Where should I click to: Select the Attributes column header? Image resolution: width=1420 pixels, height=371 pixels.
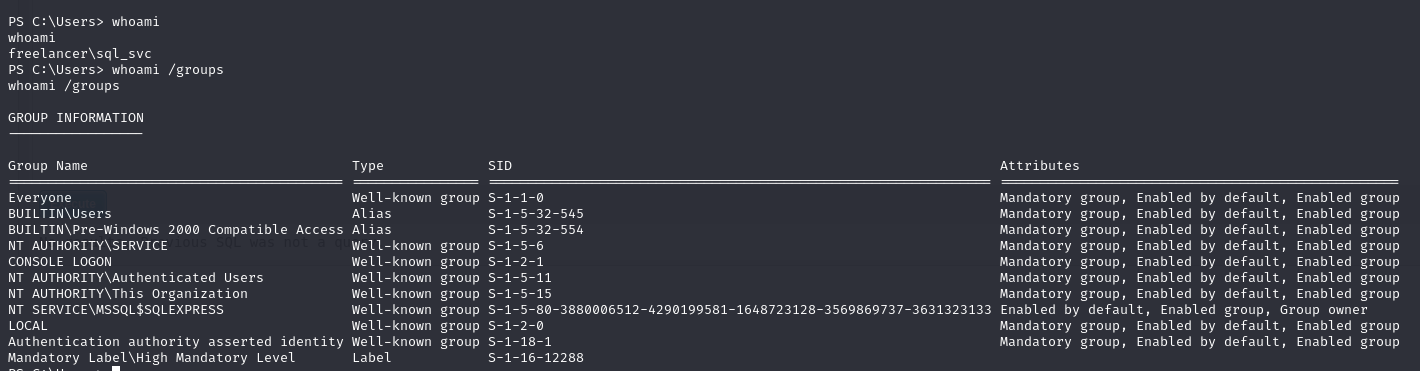coord(1040,166)
